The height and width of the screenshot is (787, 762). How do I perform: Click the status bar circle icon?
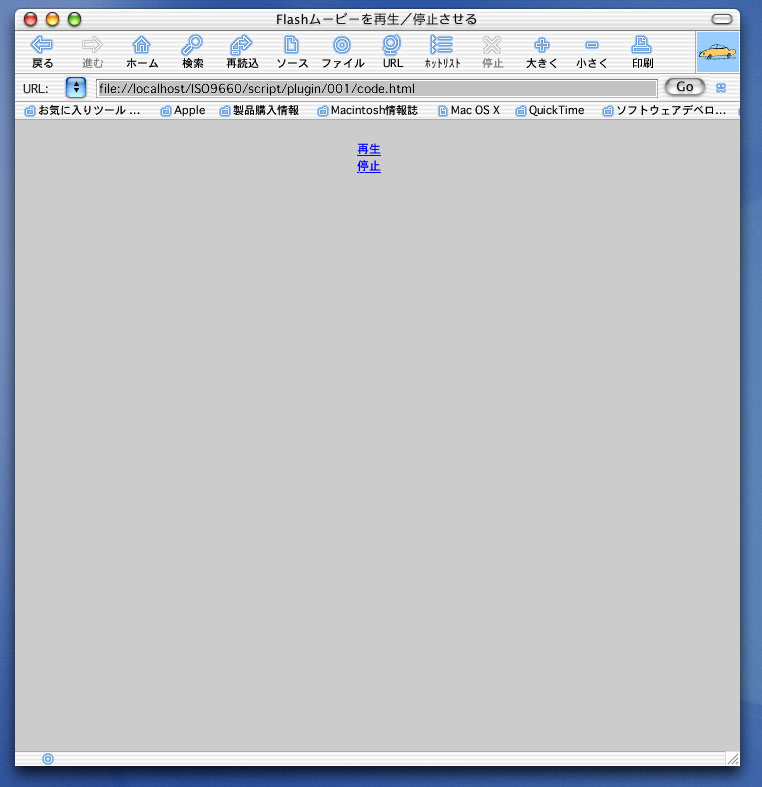pyautogui.click(x=48, y=759)
